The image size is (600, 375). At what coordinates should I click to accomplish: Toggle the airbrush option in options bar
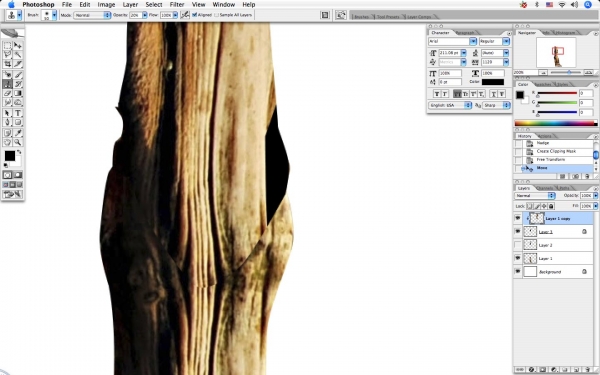(x=185, y=15)
